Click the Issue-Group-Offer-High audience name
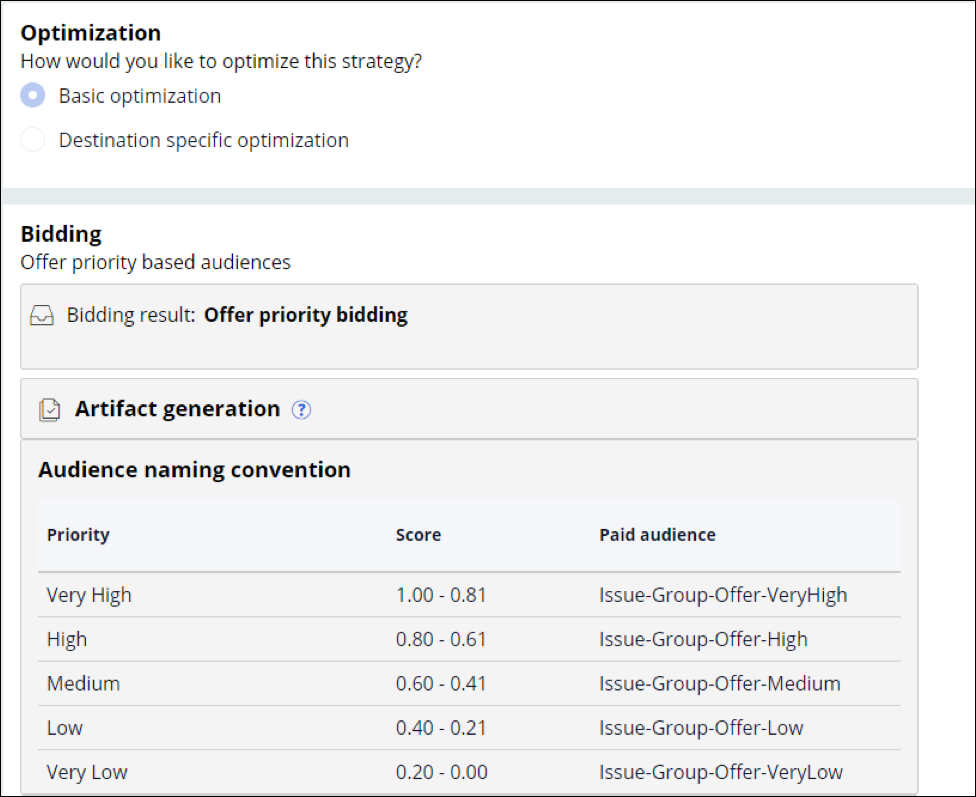This screenshot has height=797, width=976. point(703,639)
